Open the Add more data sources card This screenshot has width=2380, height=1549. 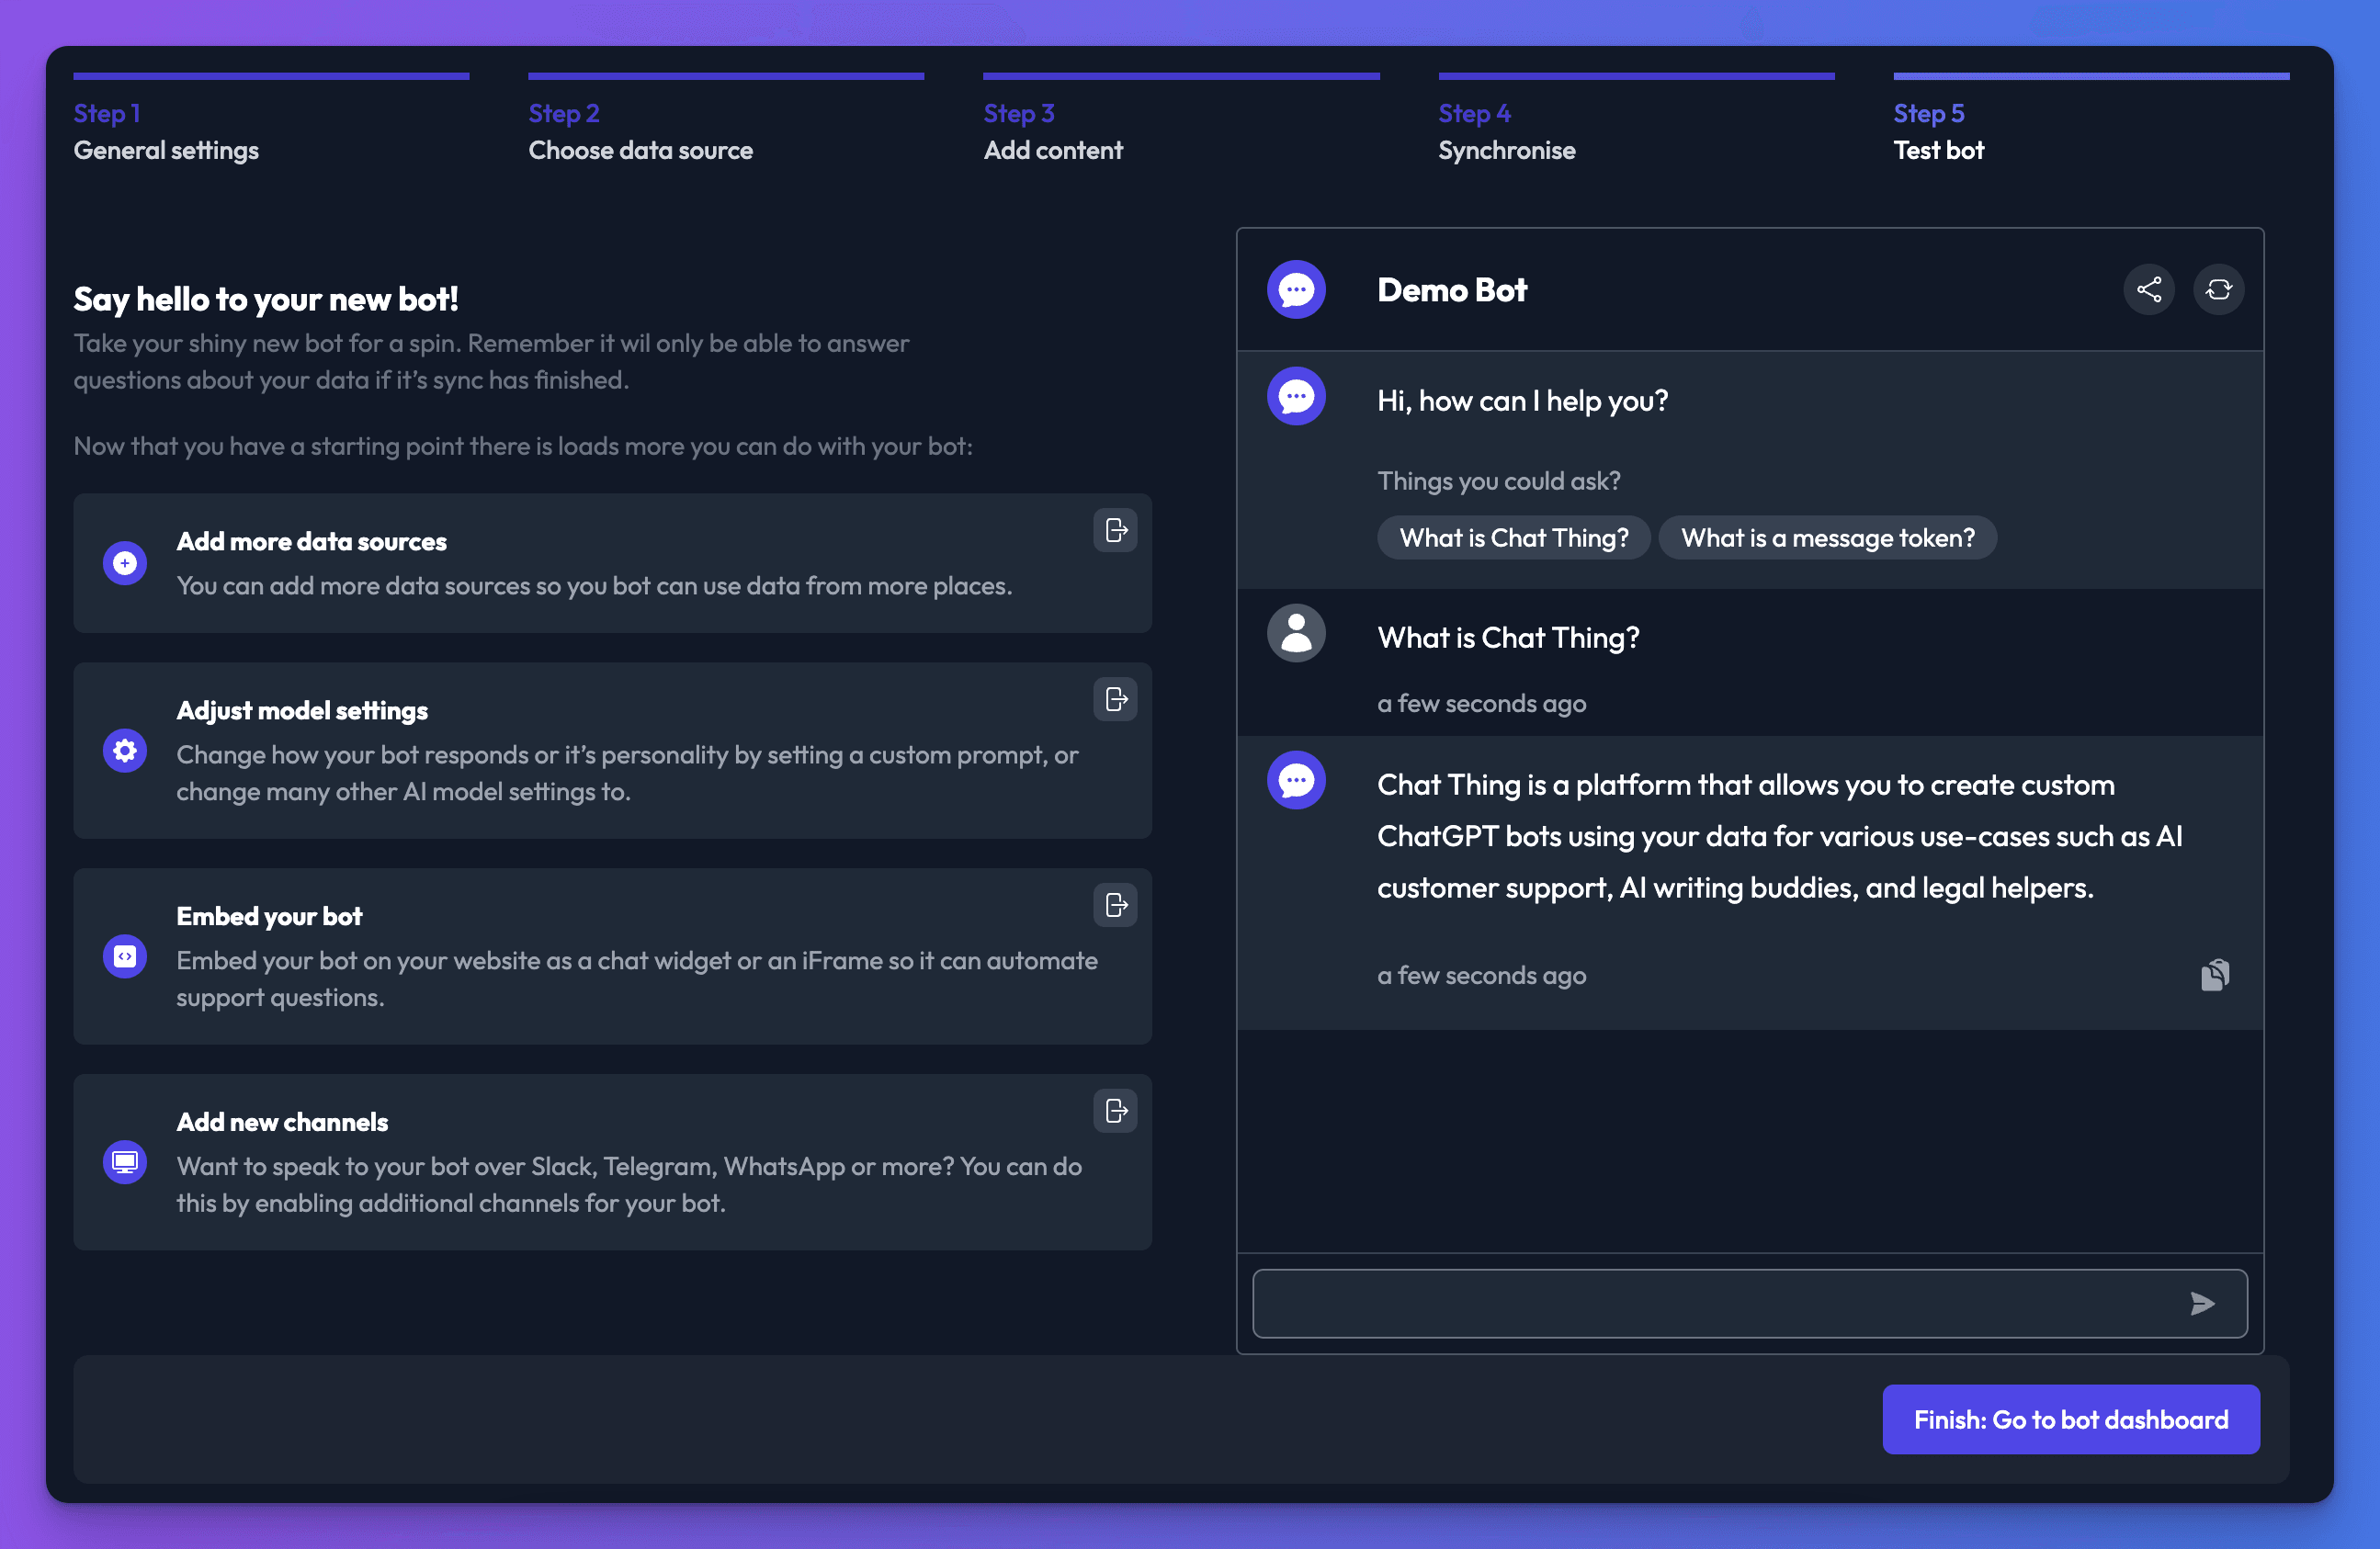point(612,563)
